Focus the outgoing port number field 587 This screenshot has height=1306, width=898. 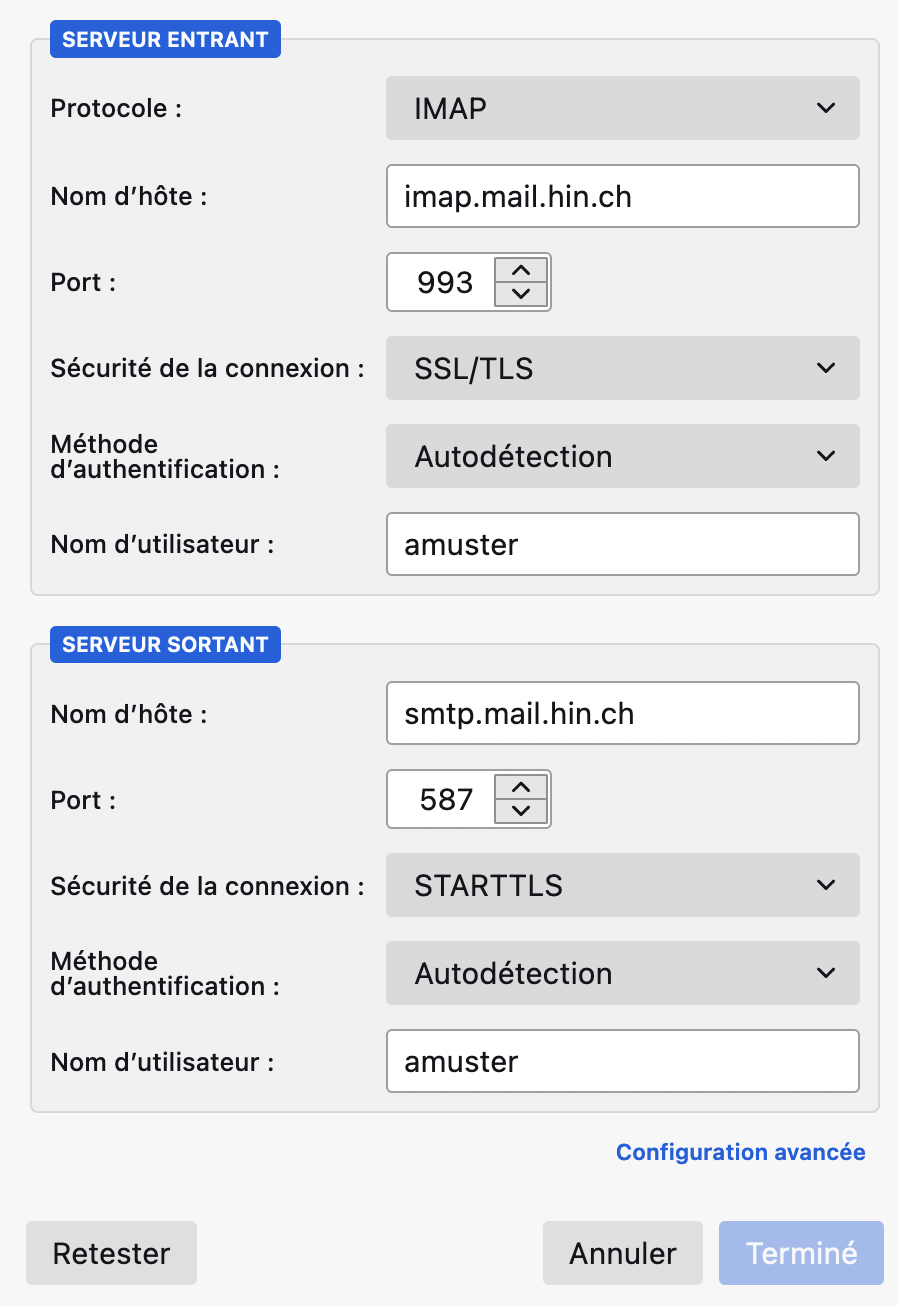(x=441, y=799)
